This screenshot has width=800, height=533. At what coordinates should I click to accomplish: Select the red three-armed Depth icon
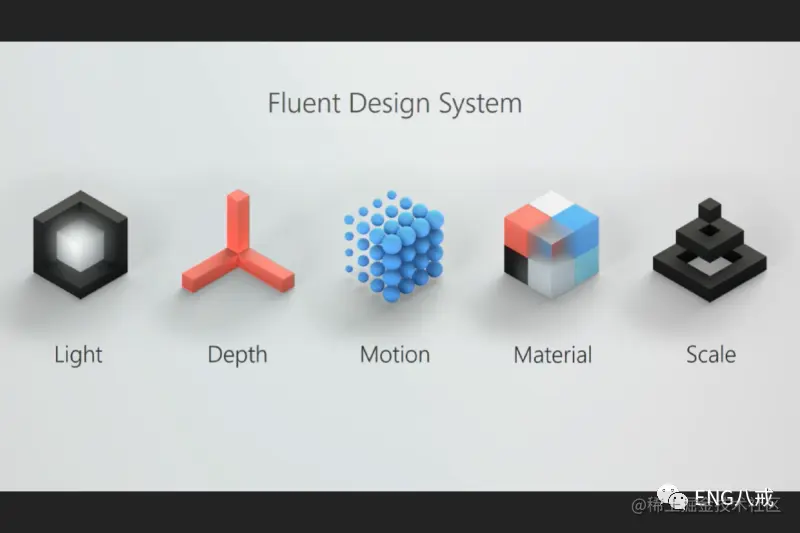click(x=238, y=241)
